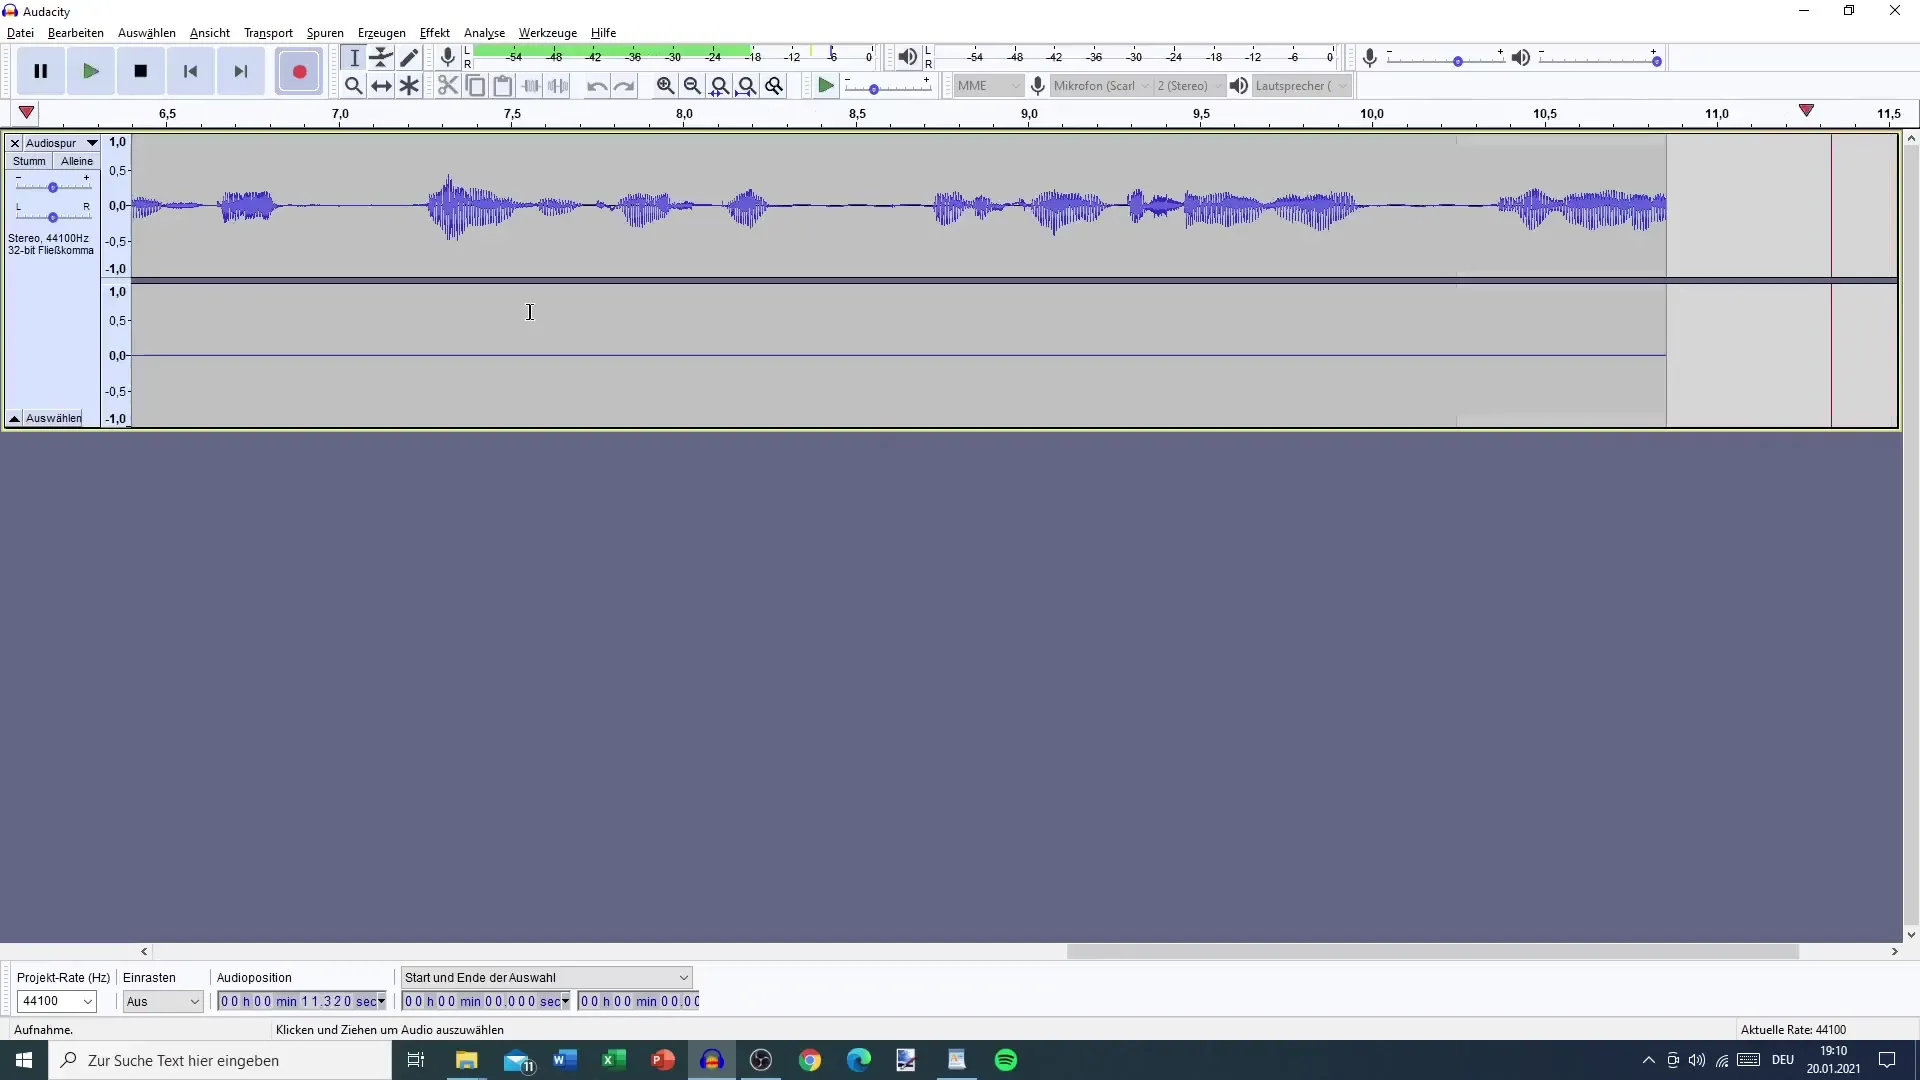This screenshot has height=1080, width=1920.
Task: Open the Audioposition time format arrow
Action: point(381,1001)
